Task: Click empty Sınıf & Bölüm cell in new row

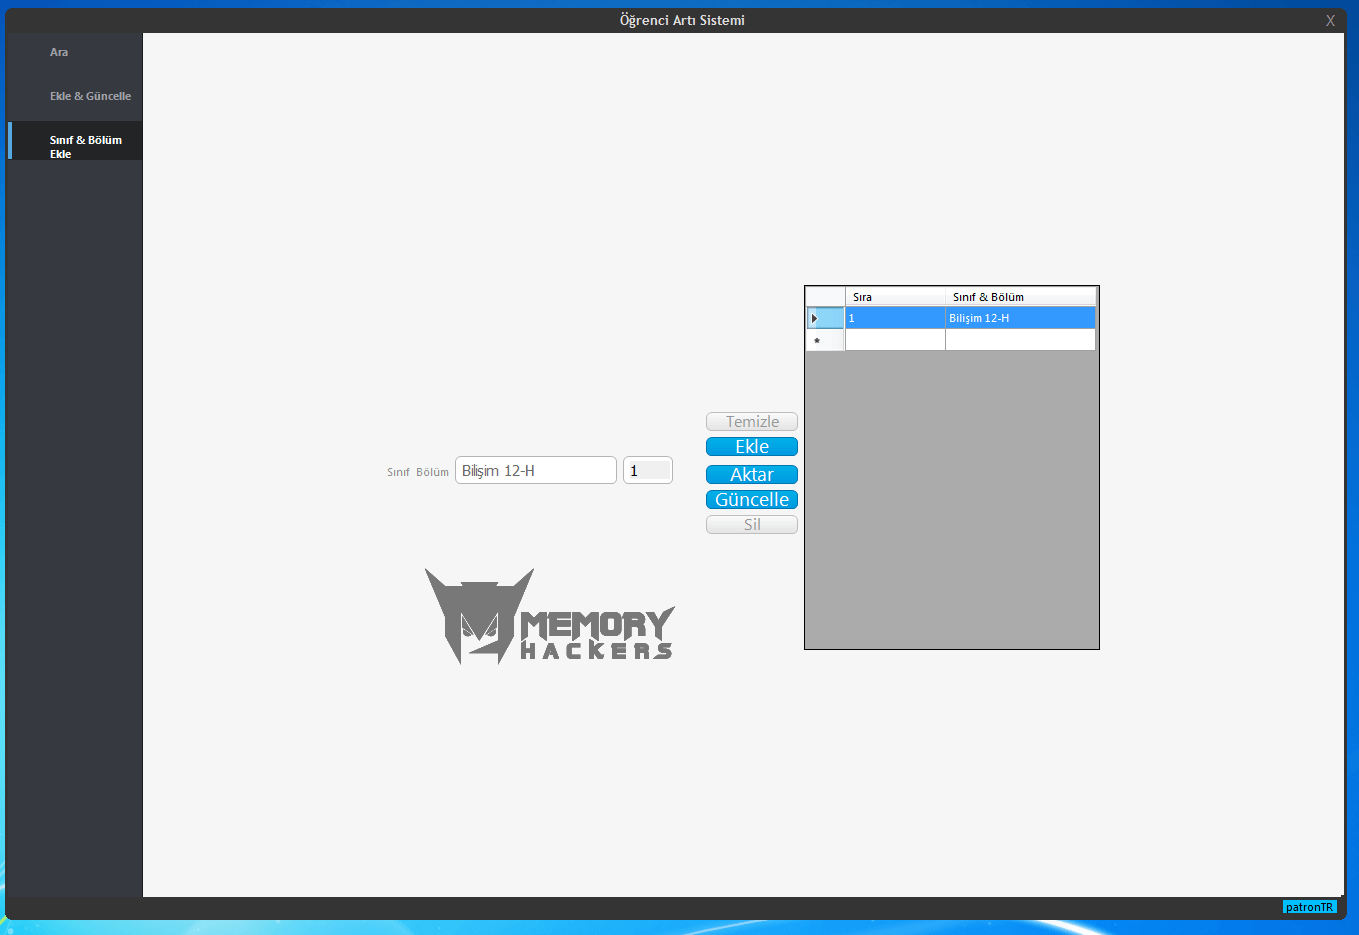Action: (1020, 340)
